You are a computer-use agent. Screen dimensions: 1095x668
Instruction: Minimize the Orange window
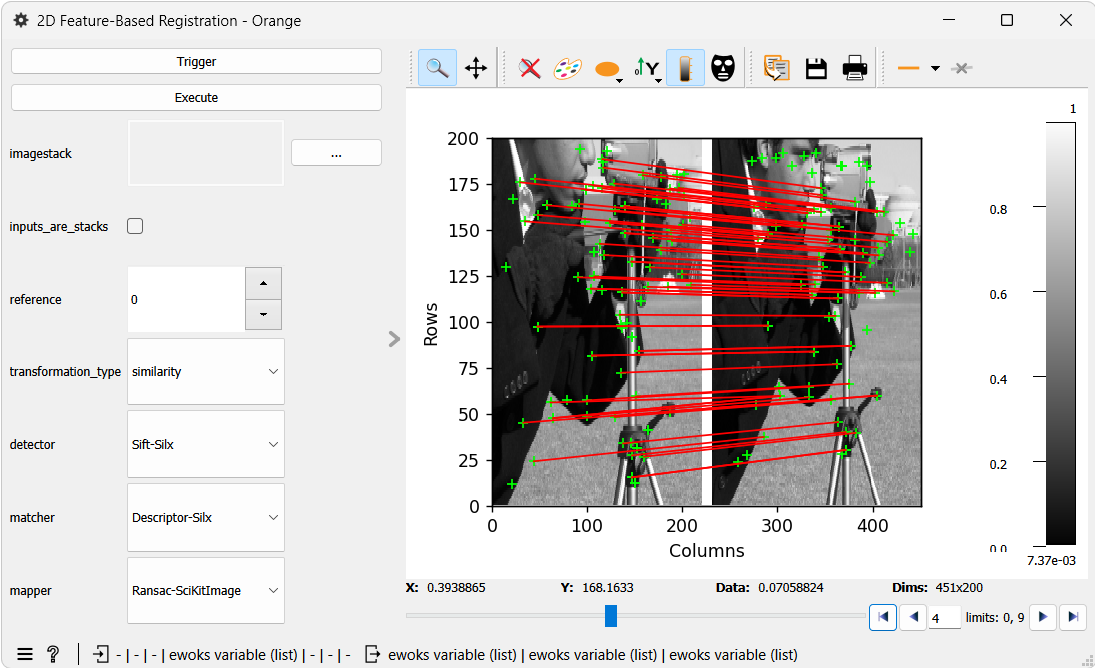pos(948,20)
